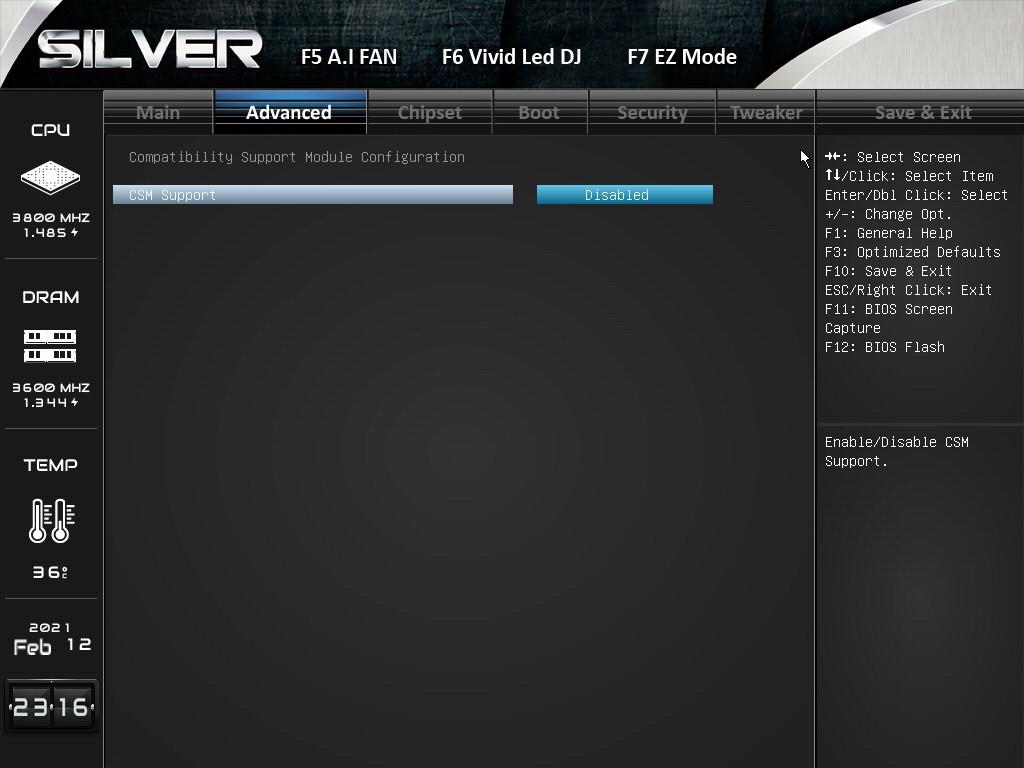This screenshot has width=1024, height=768.
Task: Click the F11: BIOS Screen Capture line
Action: pos(888,319)
